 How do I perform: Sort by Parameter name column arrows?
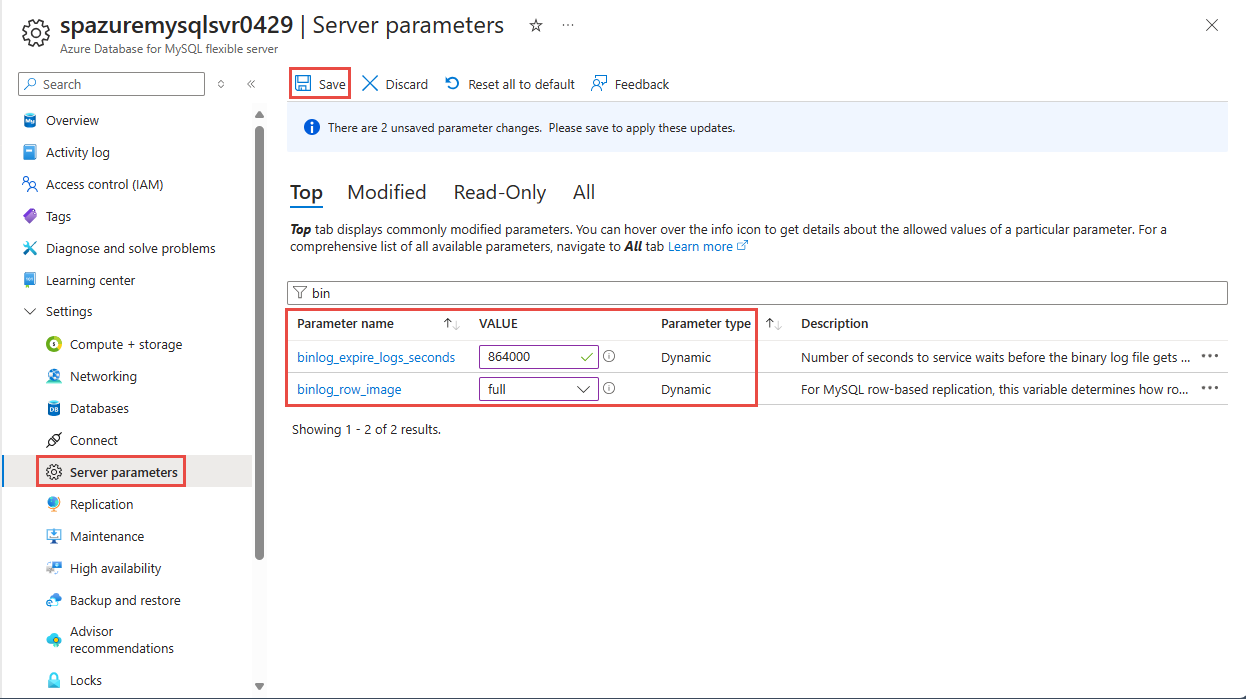pos(451,324)
